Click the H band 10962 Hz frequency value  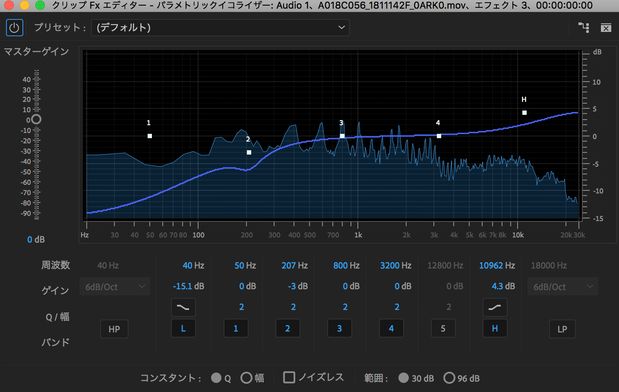coord(497,266)
